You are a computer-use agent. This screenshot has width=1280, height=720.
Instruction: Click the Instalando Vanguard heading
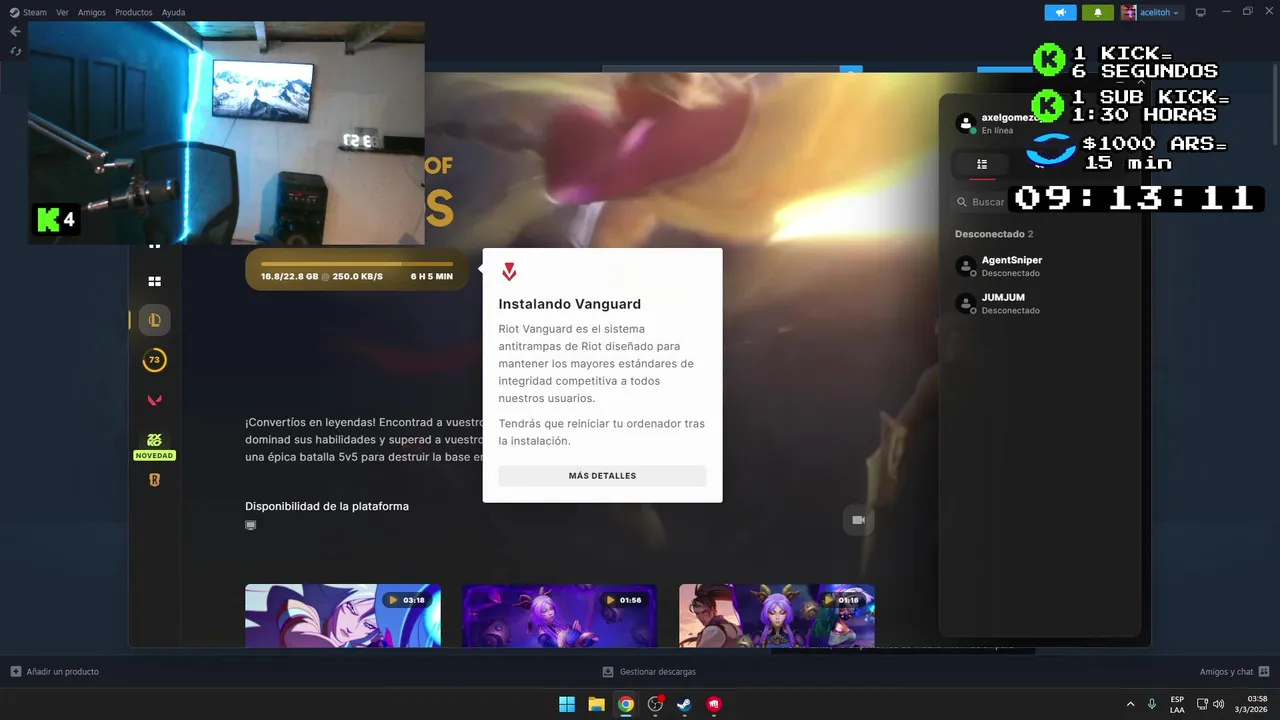coord(570,304)
